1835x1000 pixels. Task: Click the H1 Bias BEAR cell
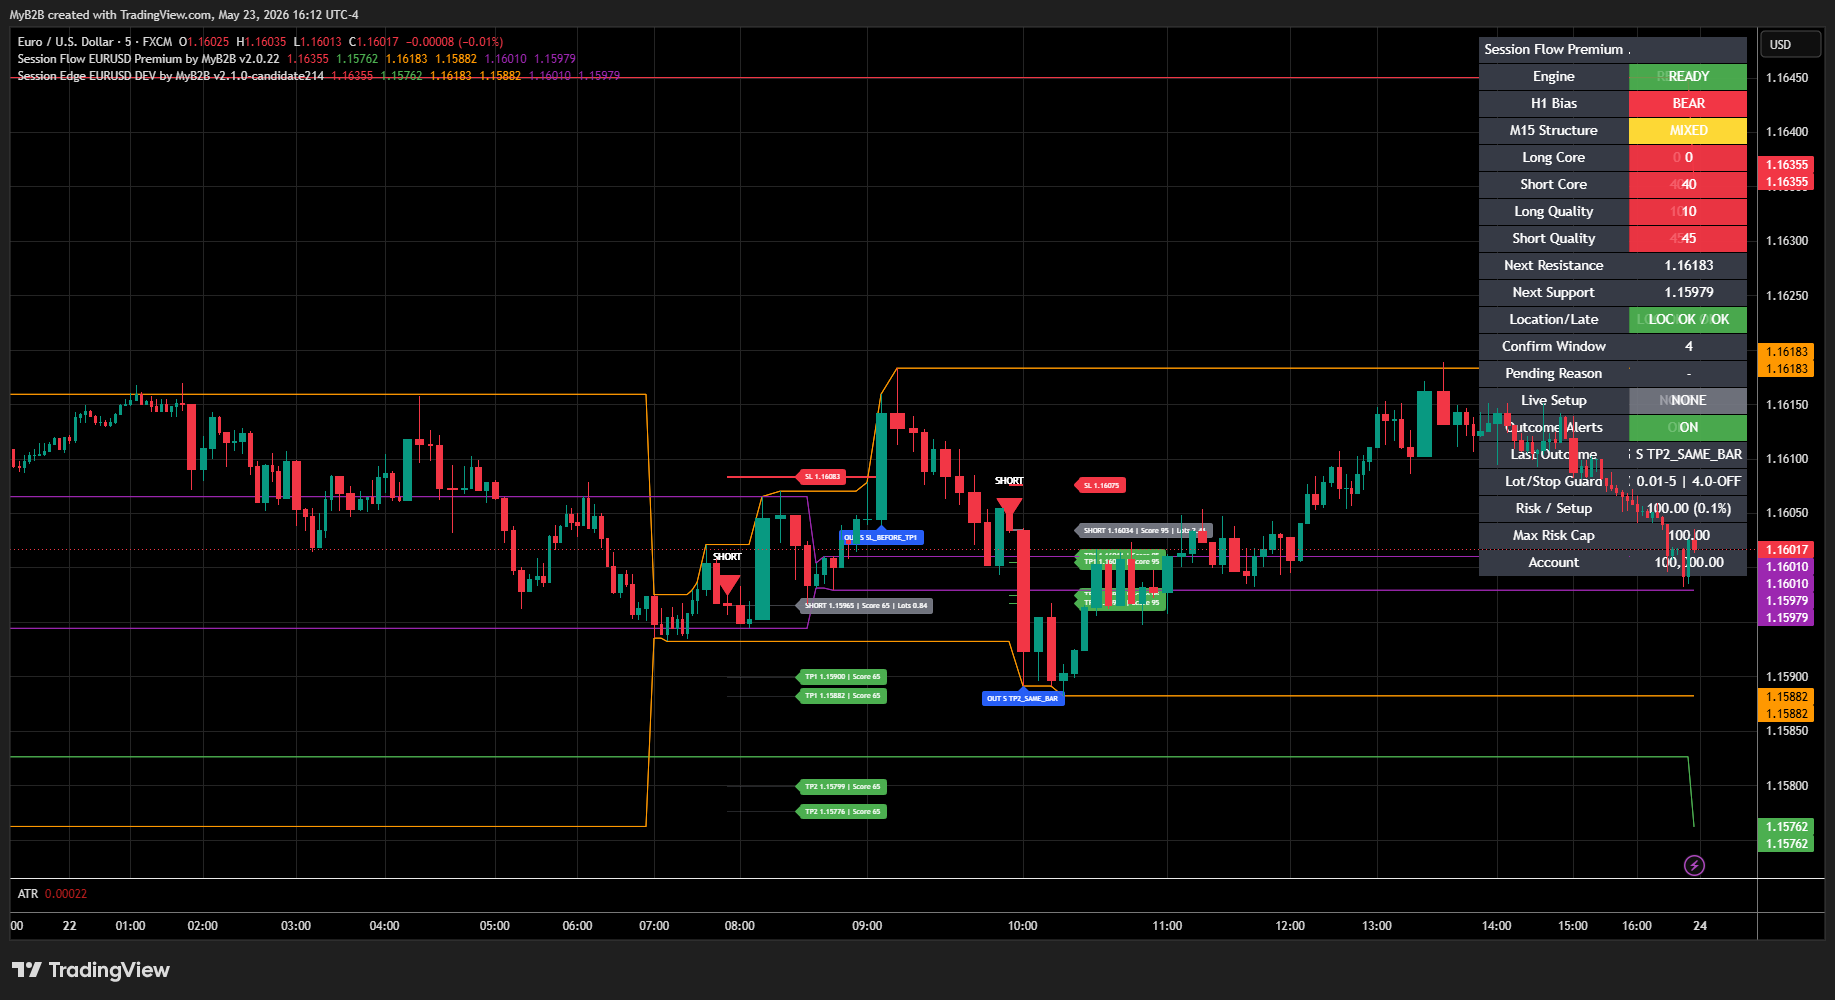click(x=1688, y=103)
